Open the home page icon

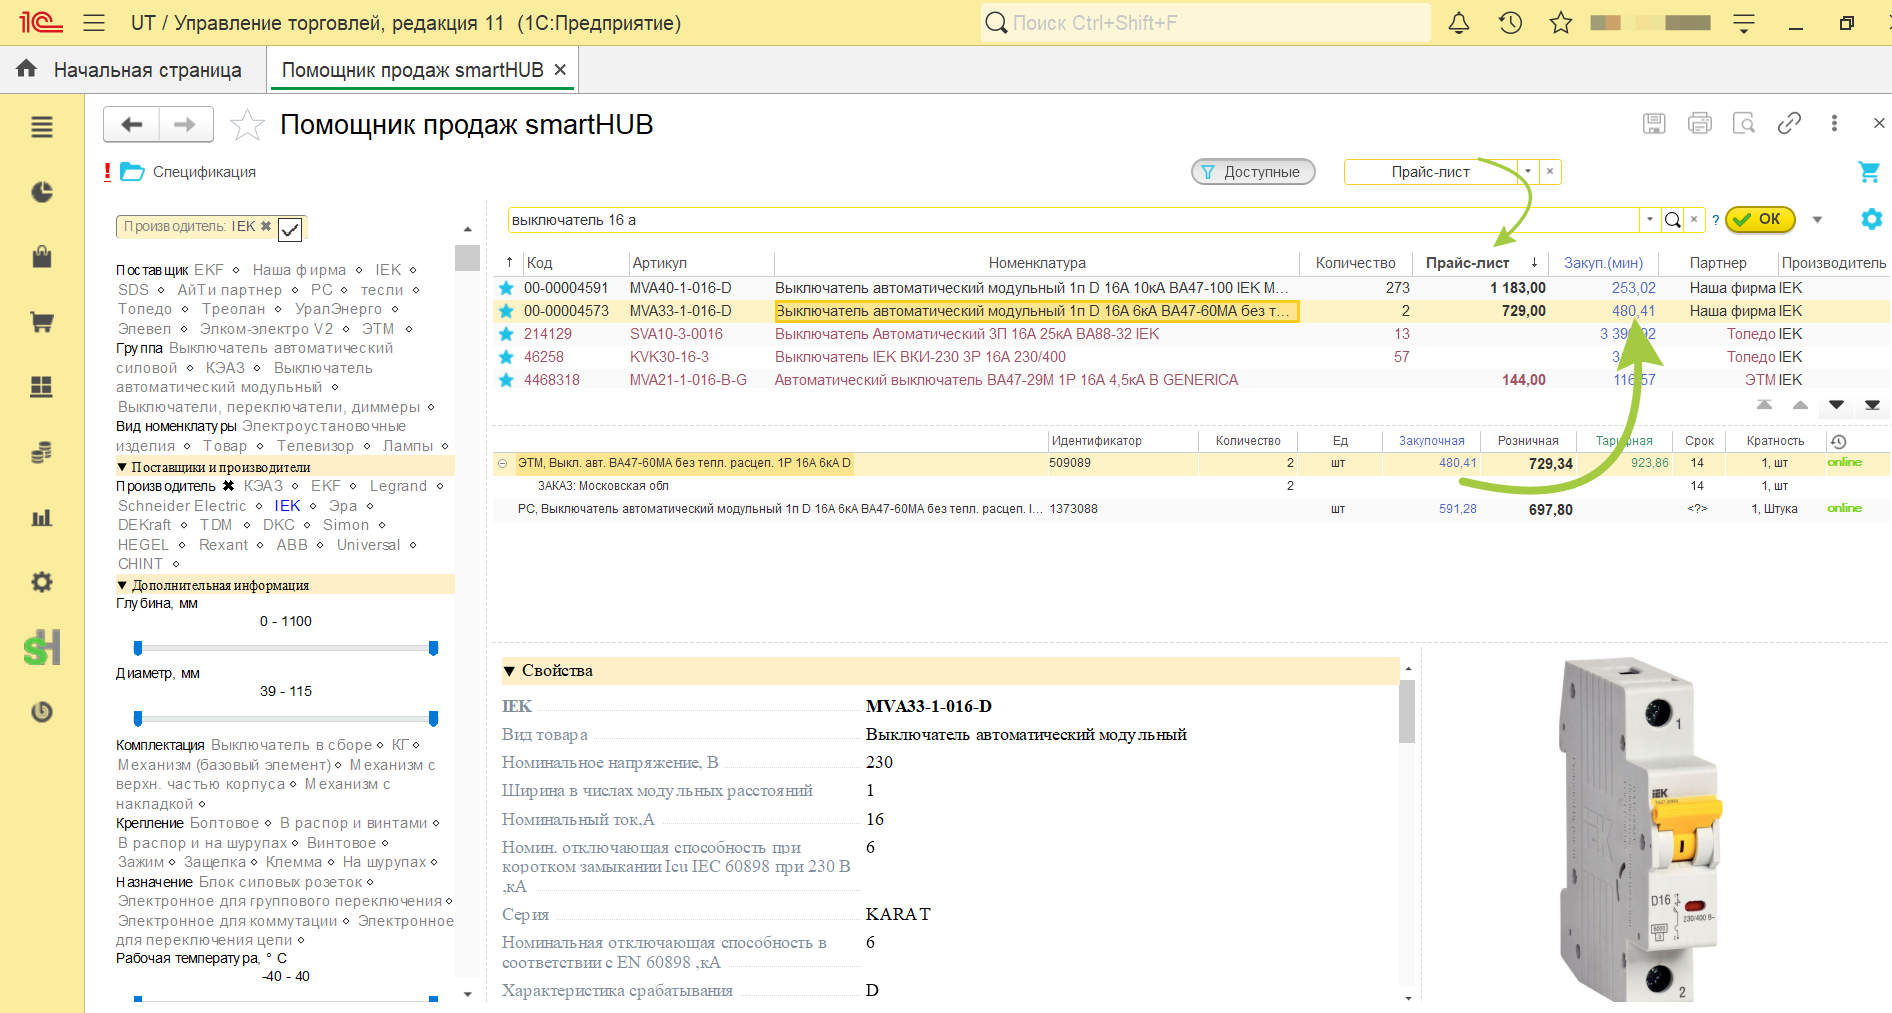click(x=27, y=69)
